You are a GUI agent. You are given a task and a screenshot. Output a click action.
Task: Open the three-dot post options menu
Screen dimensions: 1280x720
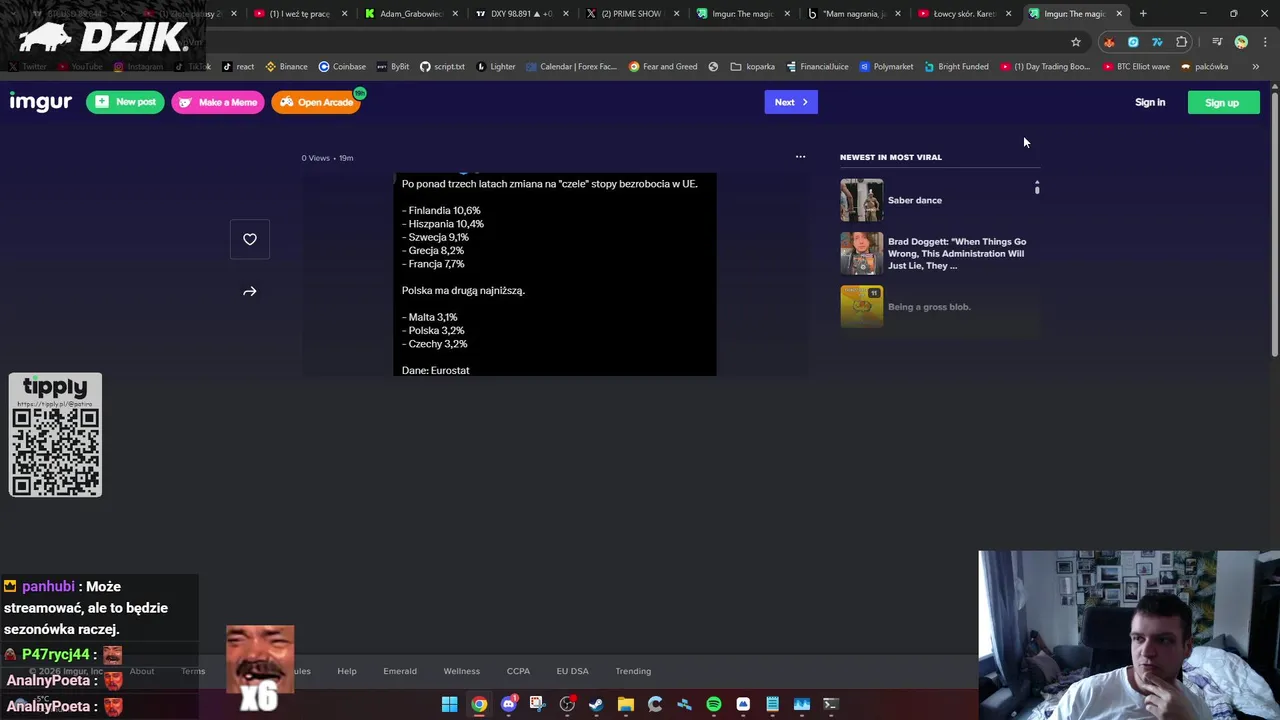click(800, 157)
